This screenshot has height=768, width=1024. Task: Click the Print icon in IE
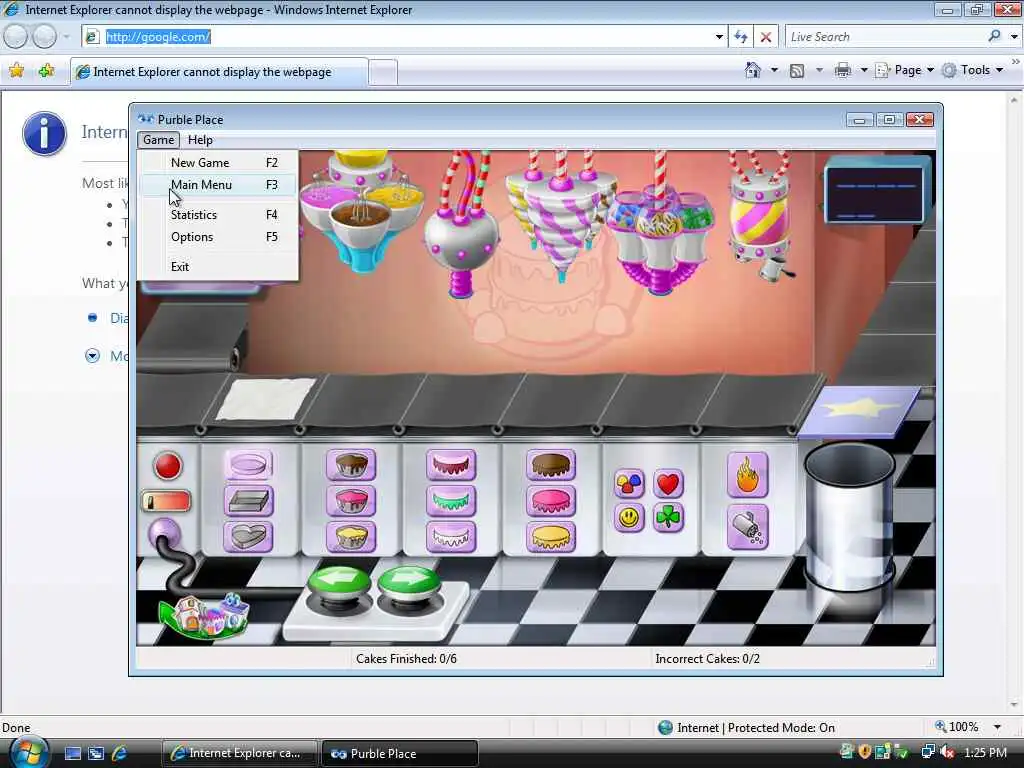843,70
